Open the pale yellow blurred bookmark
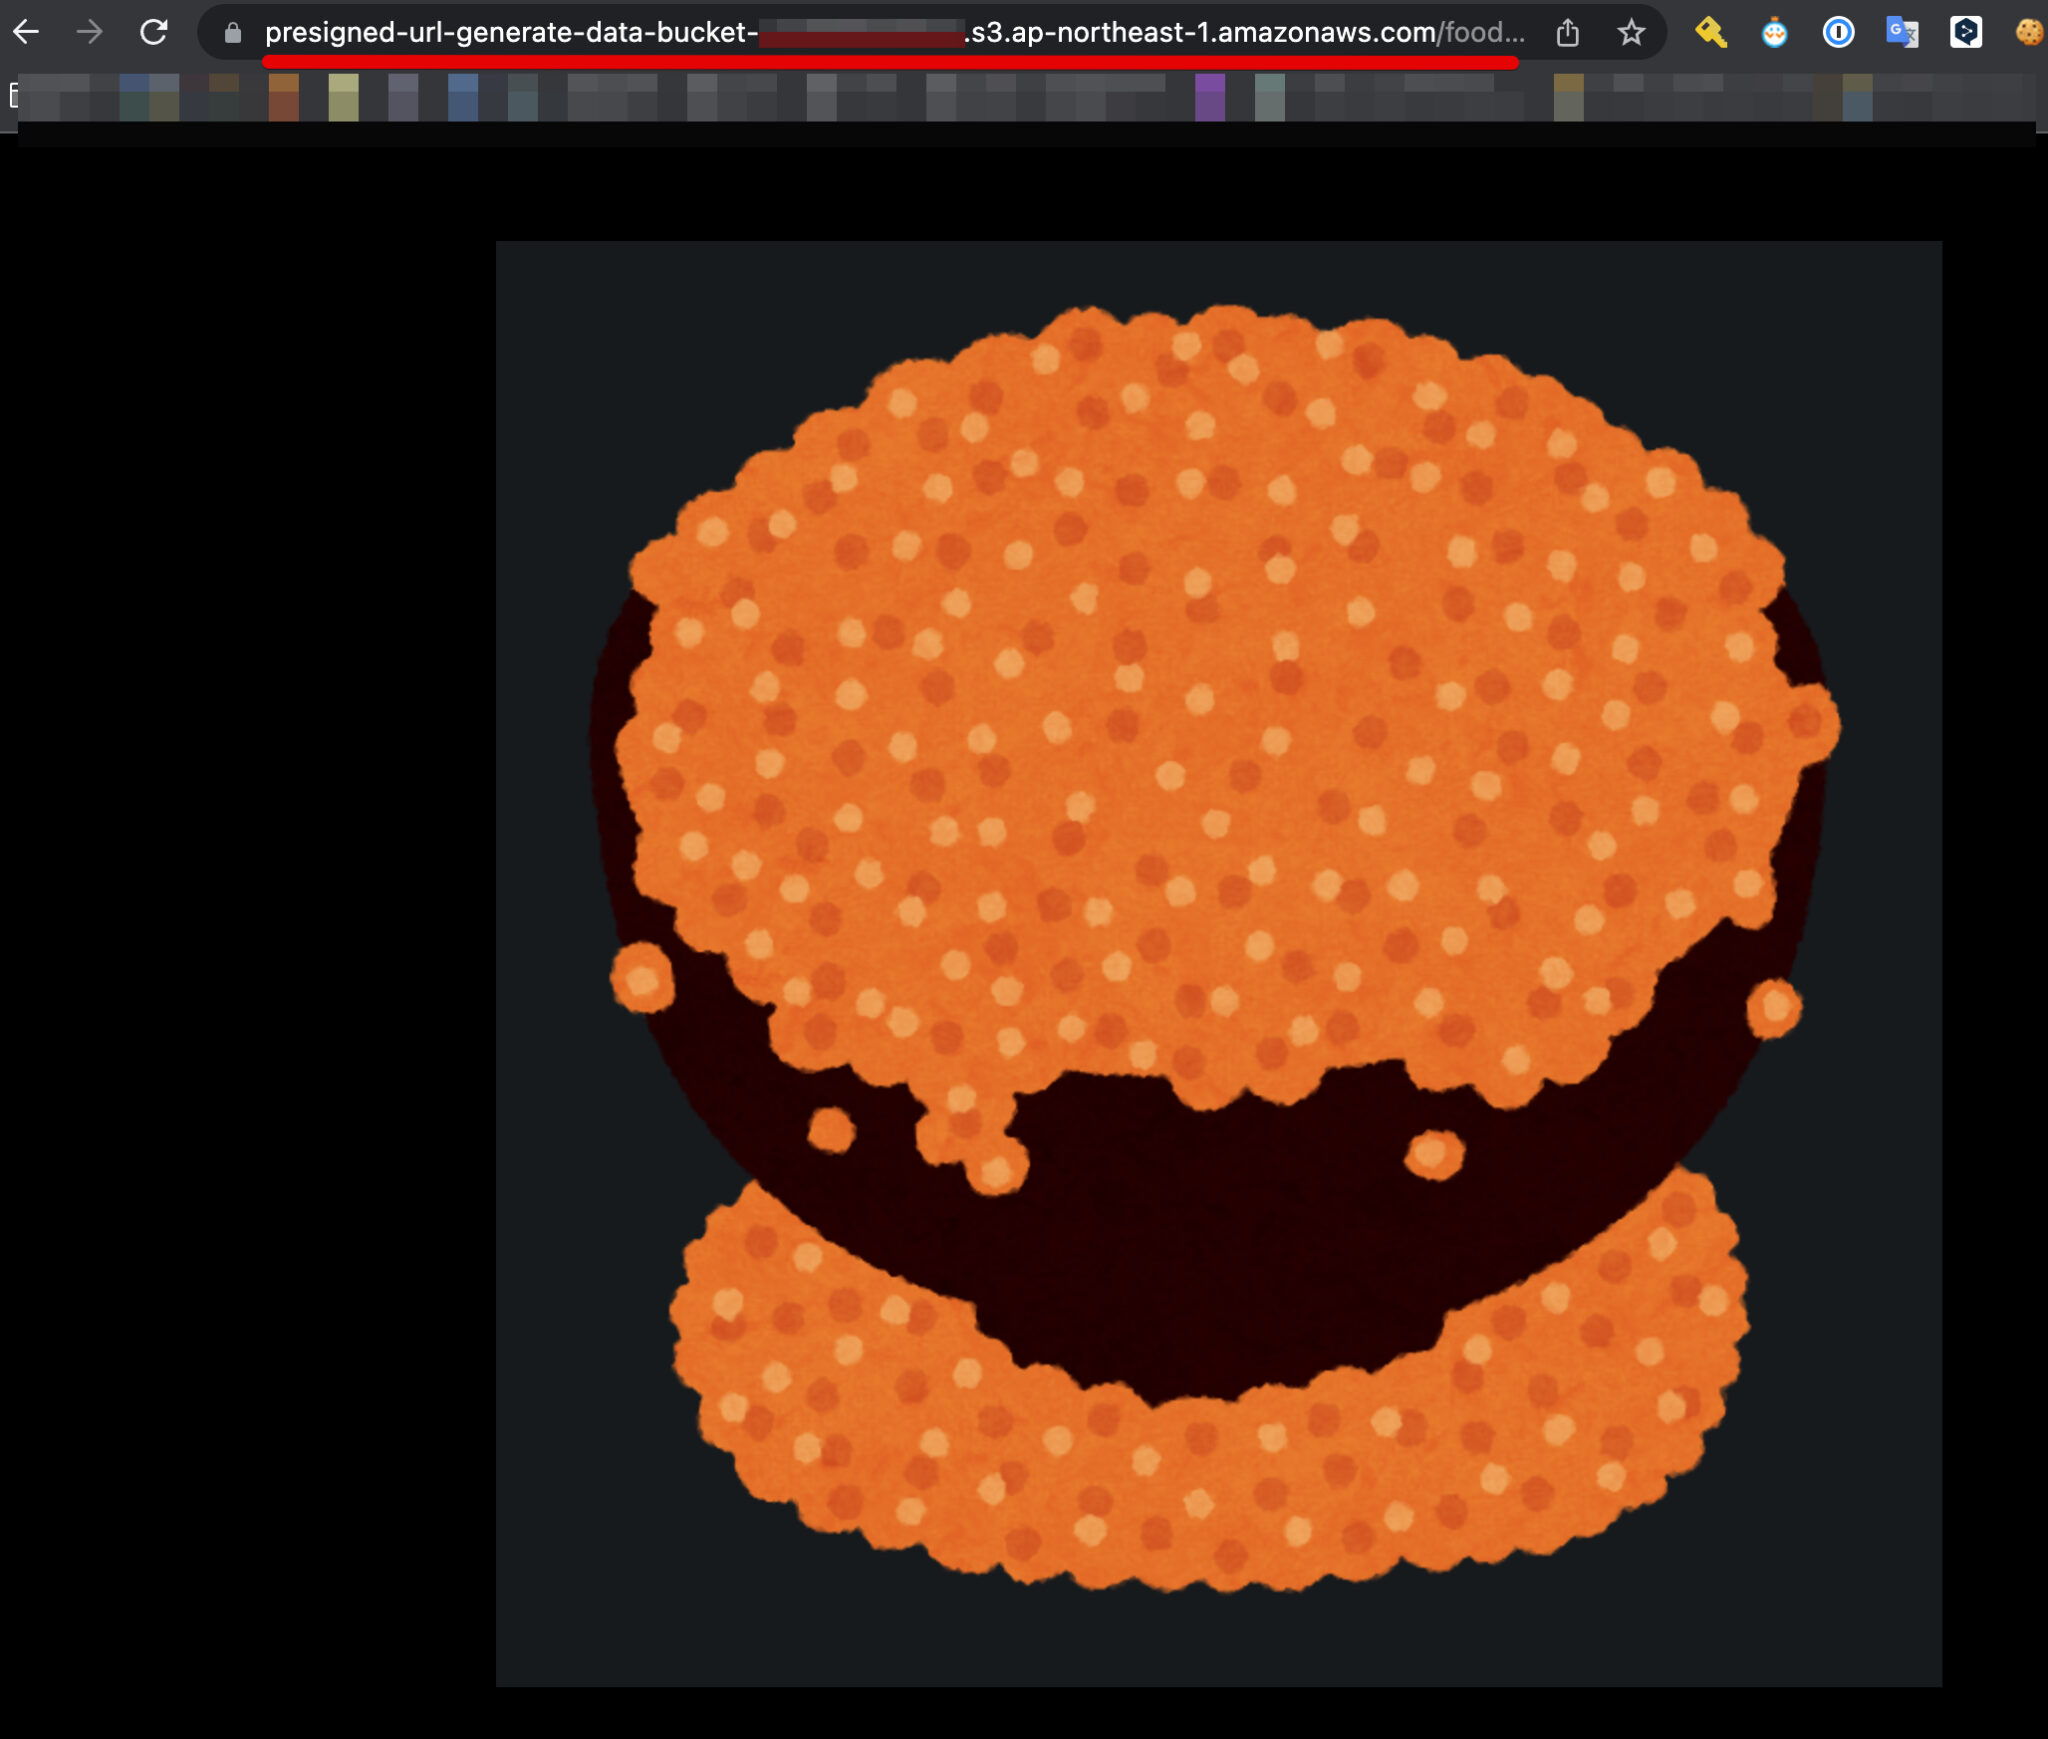 (343, 97)
